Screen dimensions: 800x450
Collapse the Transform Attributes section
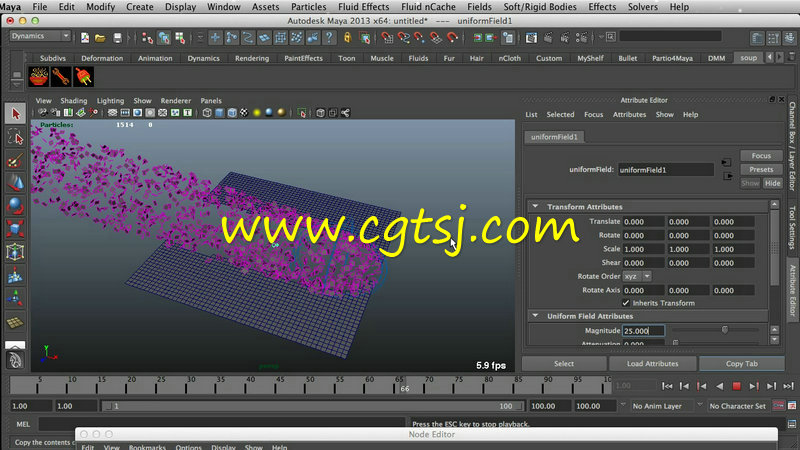point(535,207)
